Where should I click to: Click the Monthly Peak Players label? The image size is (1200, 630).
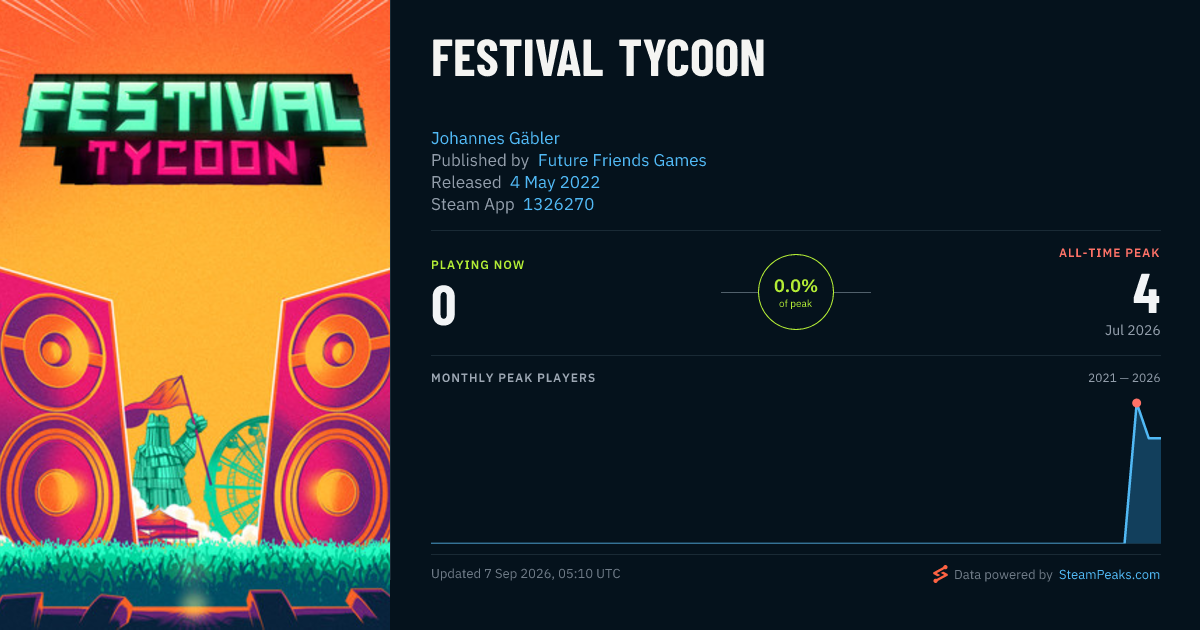[513, 378]
